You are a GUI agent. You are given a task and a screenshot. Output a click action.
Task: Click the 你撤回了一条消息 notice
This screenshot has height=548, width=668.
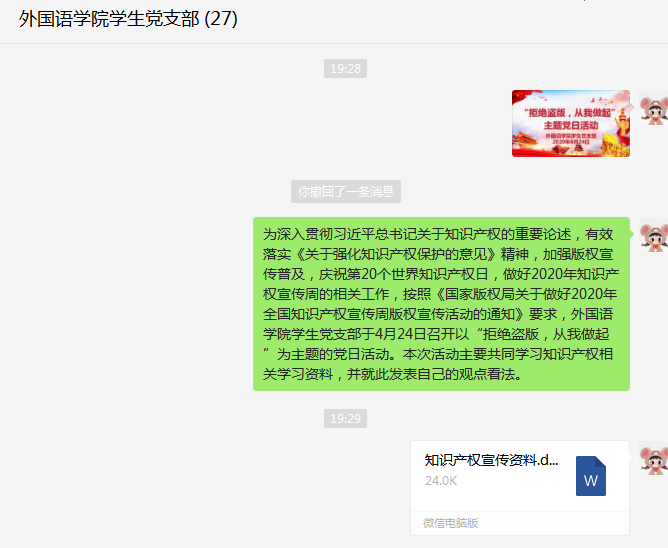click(x=346, y=191)
